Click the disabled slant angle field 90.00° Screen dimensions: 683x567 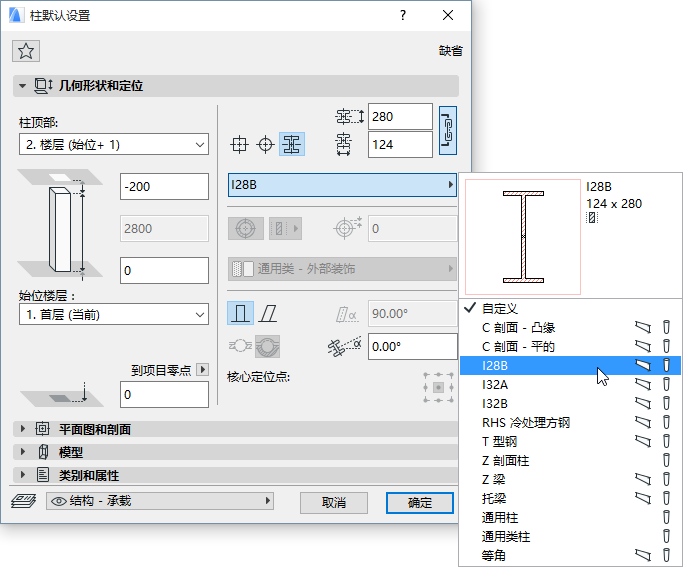coord(413,314)
